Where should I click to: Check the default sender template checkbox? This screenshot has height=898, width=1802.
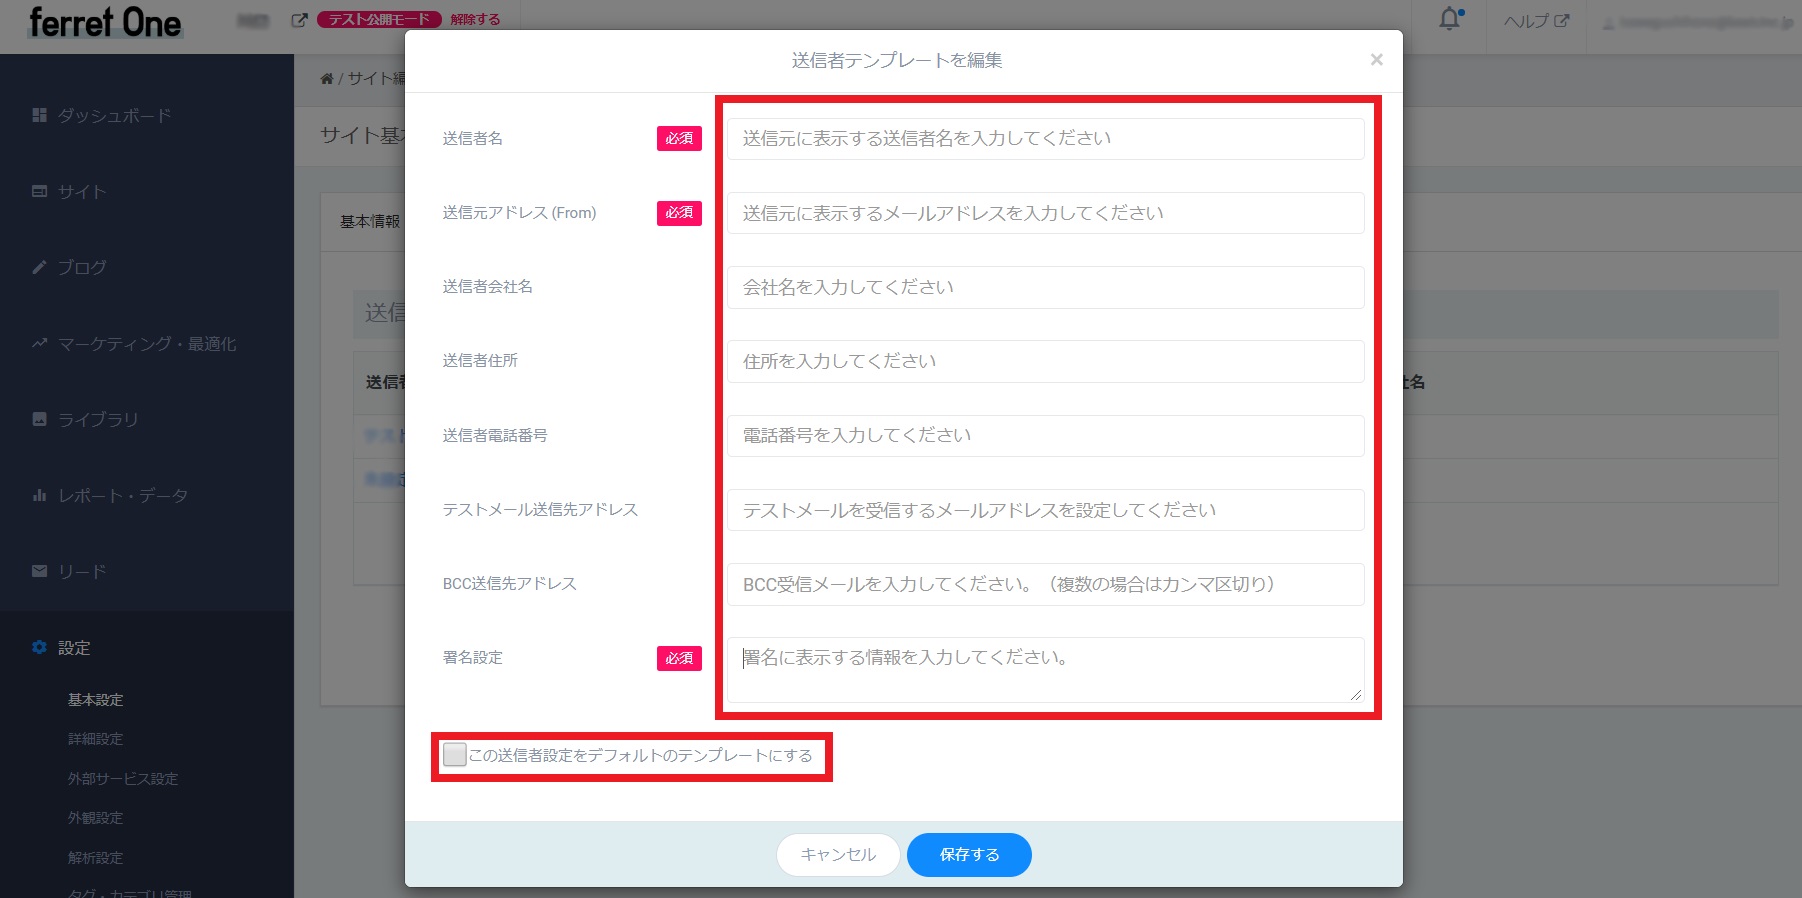455,755
